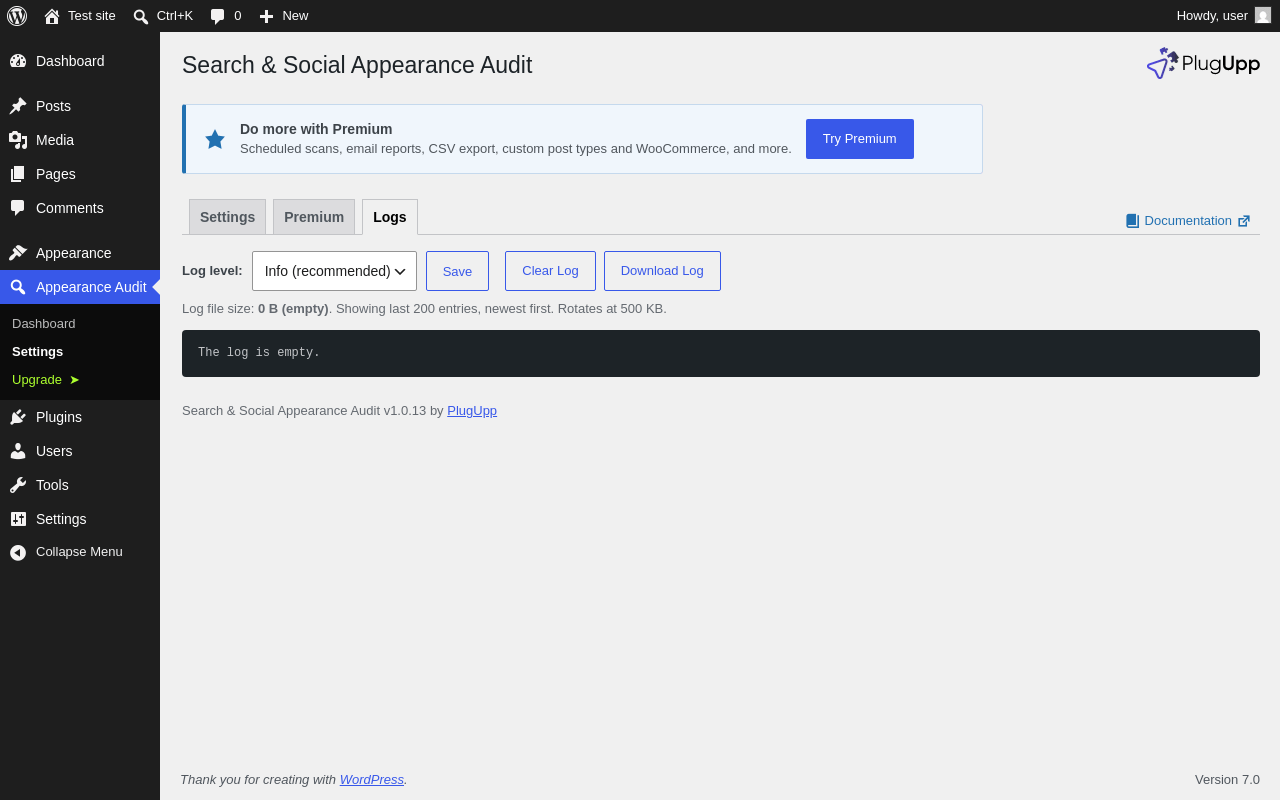The width and height of the screenshot is (1280, 800).
Task: Open Tools wrench icon
Action: click(18, 485)
